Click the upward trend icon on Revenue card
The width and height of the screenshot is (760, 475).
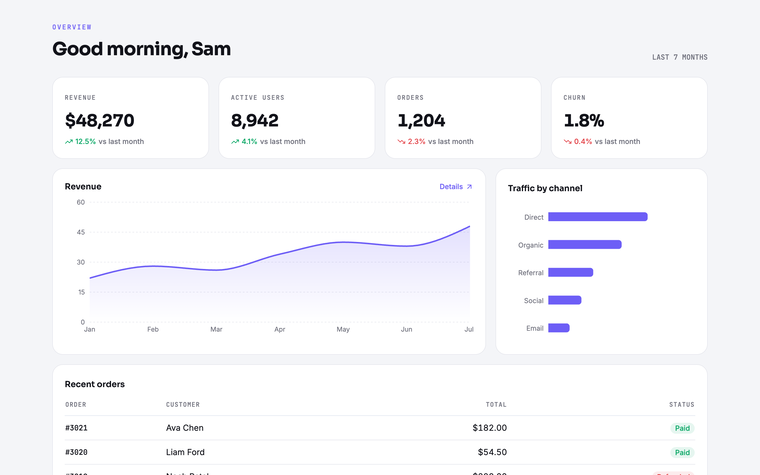pos(69,142)
